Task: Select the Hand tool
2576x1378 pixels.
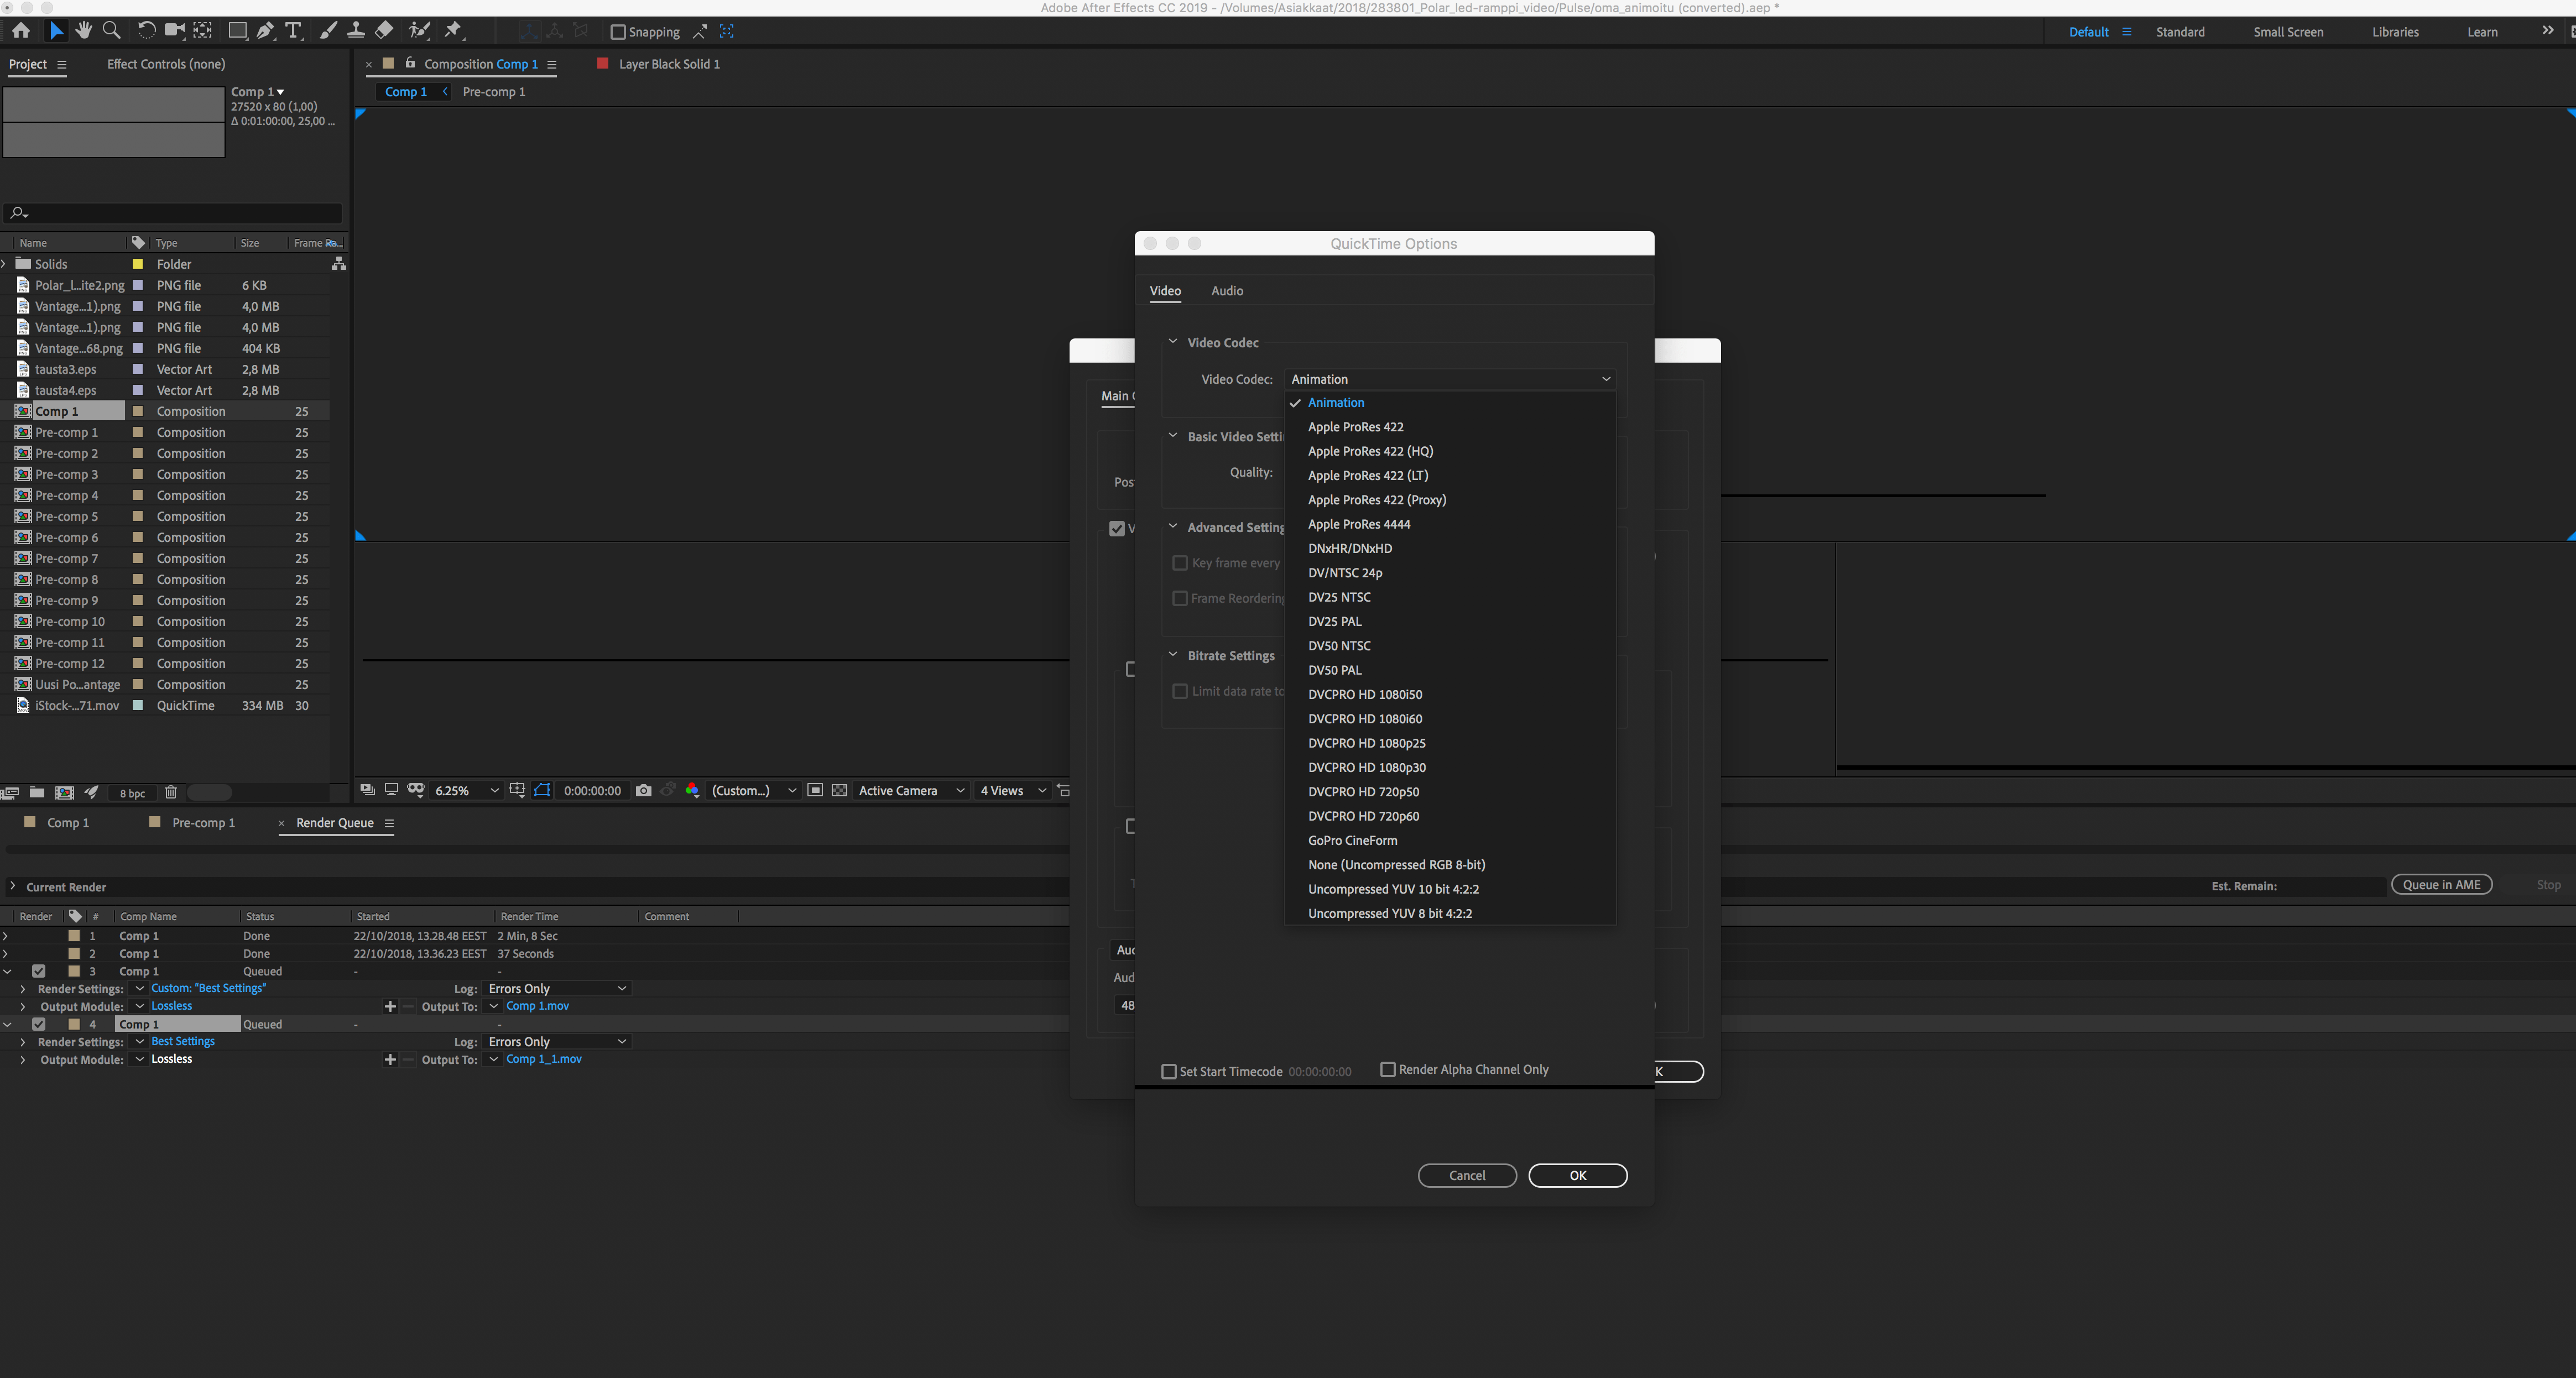Action: point(84,31)
